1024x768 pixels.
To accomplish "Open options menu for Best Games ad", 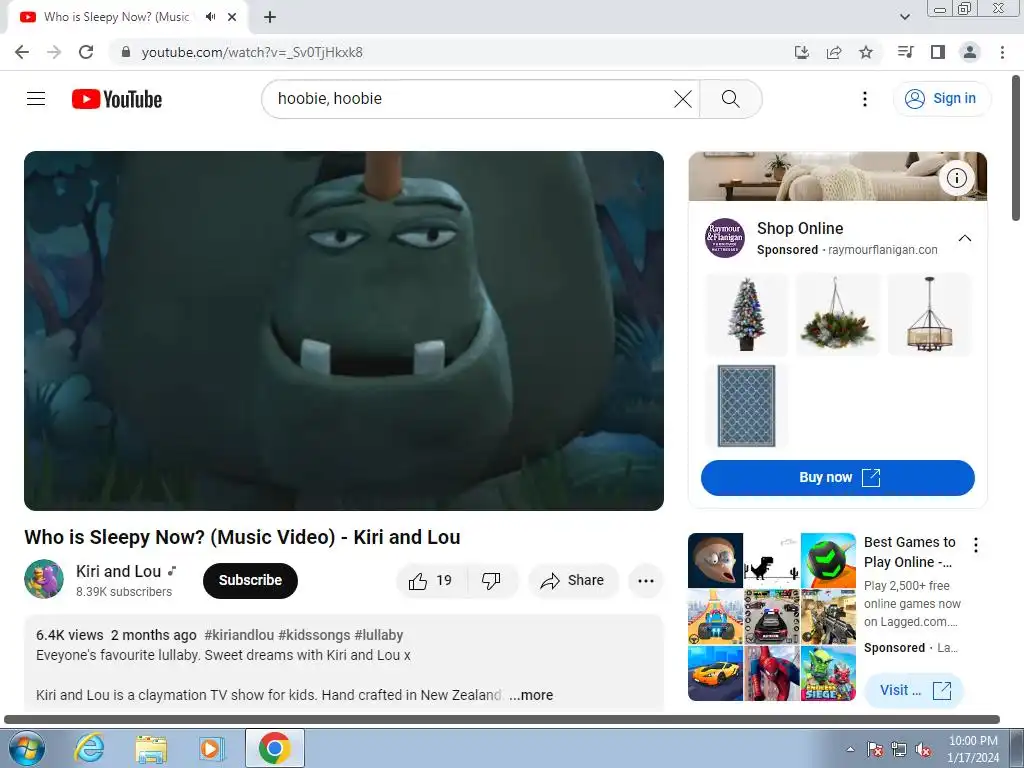I will (976, 545).
